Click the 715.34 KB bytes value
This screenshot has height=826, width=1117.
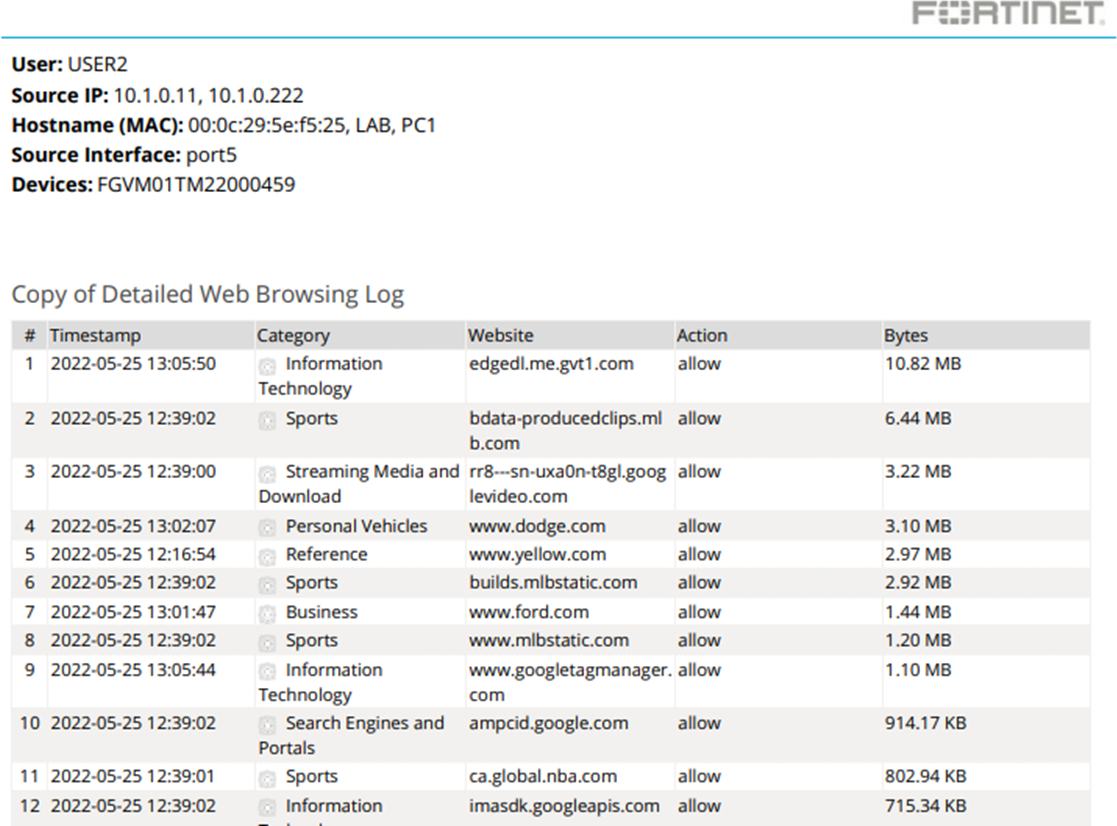tap(925, 806)
